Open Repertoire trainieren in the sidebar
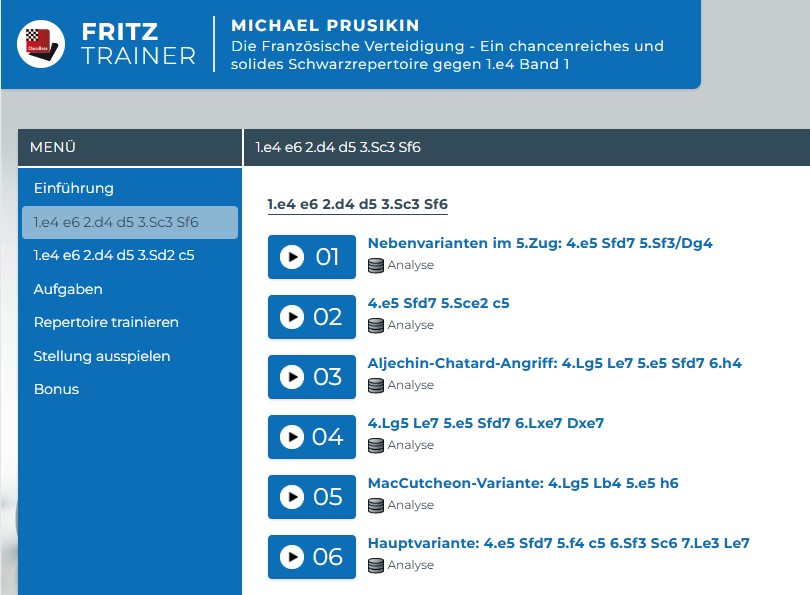810x595 pixels. [x=106, y=322]
